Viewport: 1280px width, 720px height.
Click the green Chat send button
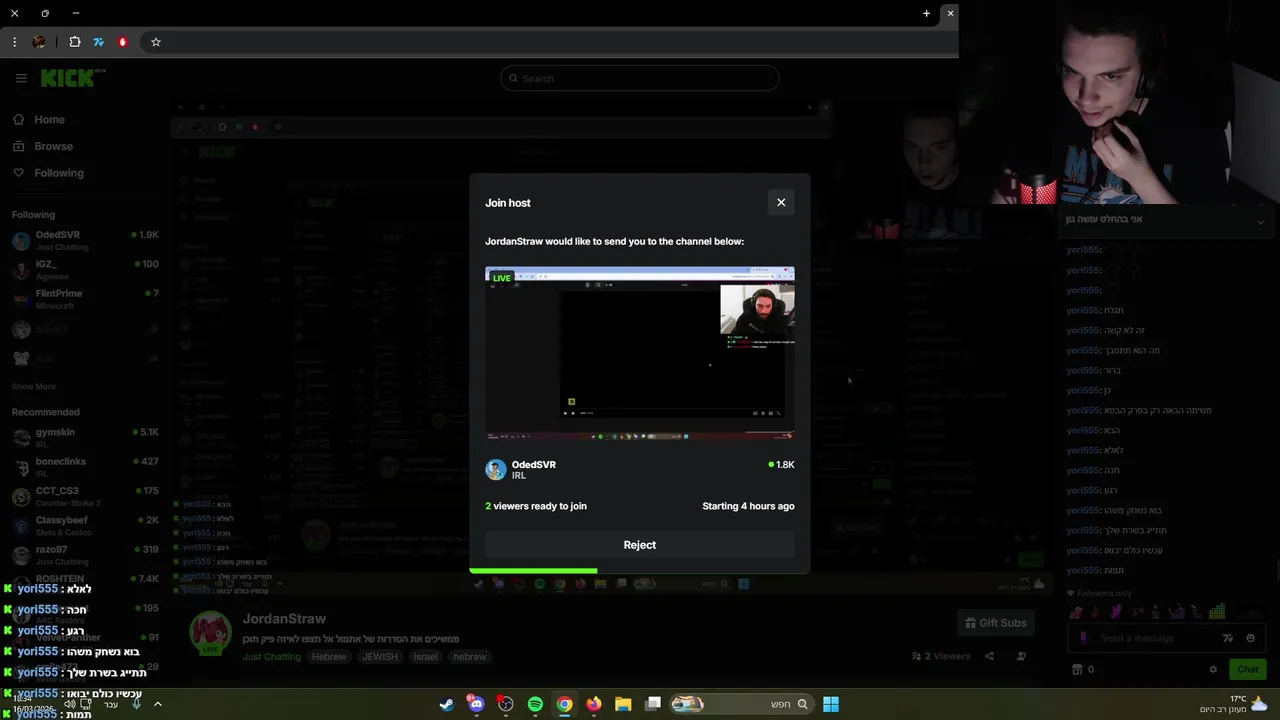[x=1248, y=669]
